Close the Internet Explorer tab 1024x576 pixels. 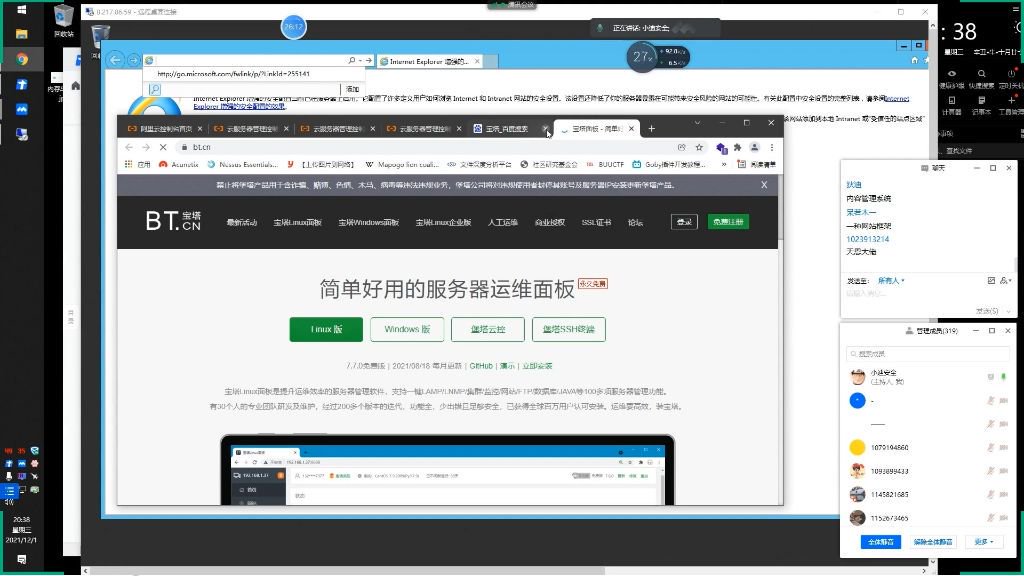pos(477,61)
